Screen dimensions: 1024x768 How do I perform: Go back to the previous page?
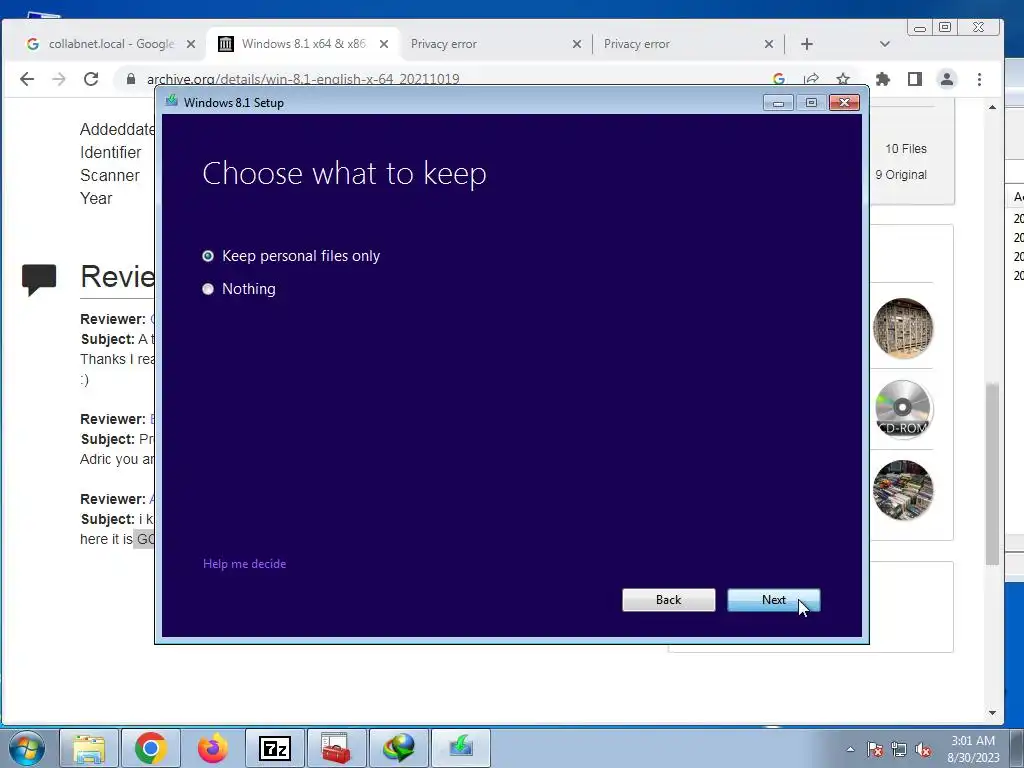pos(27,79)
